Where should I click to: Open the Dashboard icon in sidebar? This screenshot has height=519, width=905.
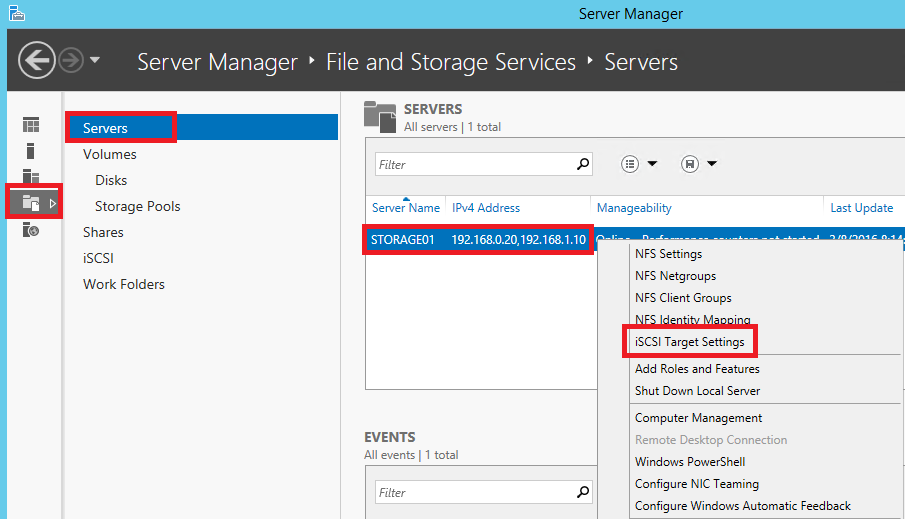click(x=31, y=125)
